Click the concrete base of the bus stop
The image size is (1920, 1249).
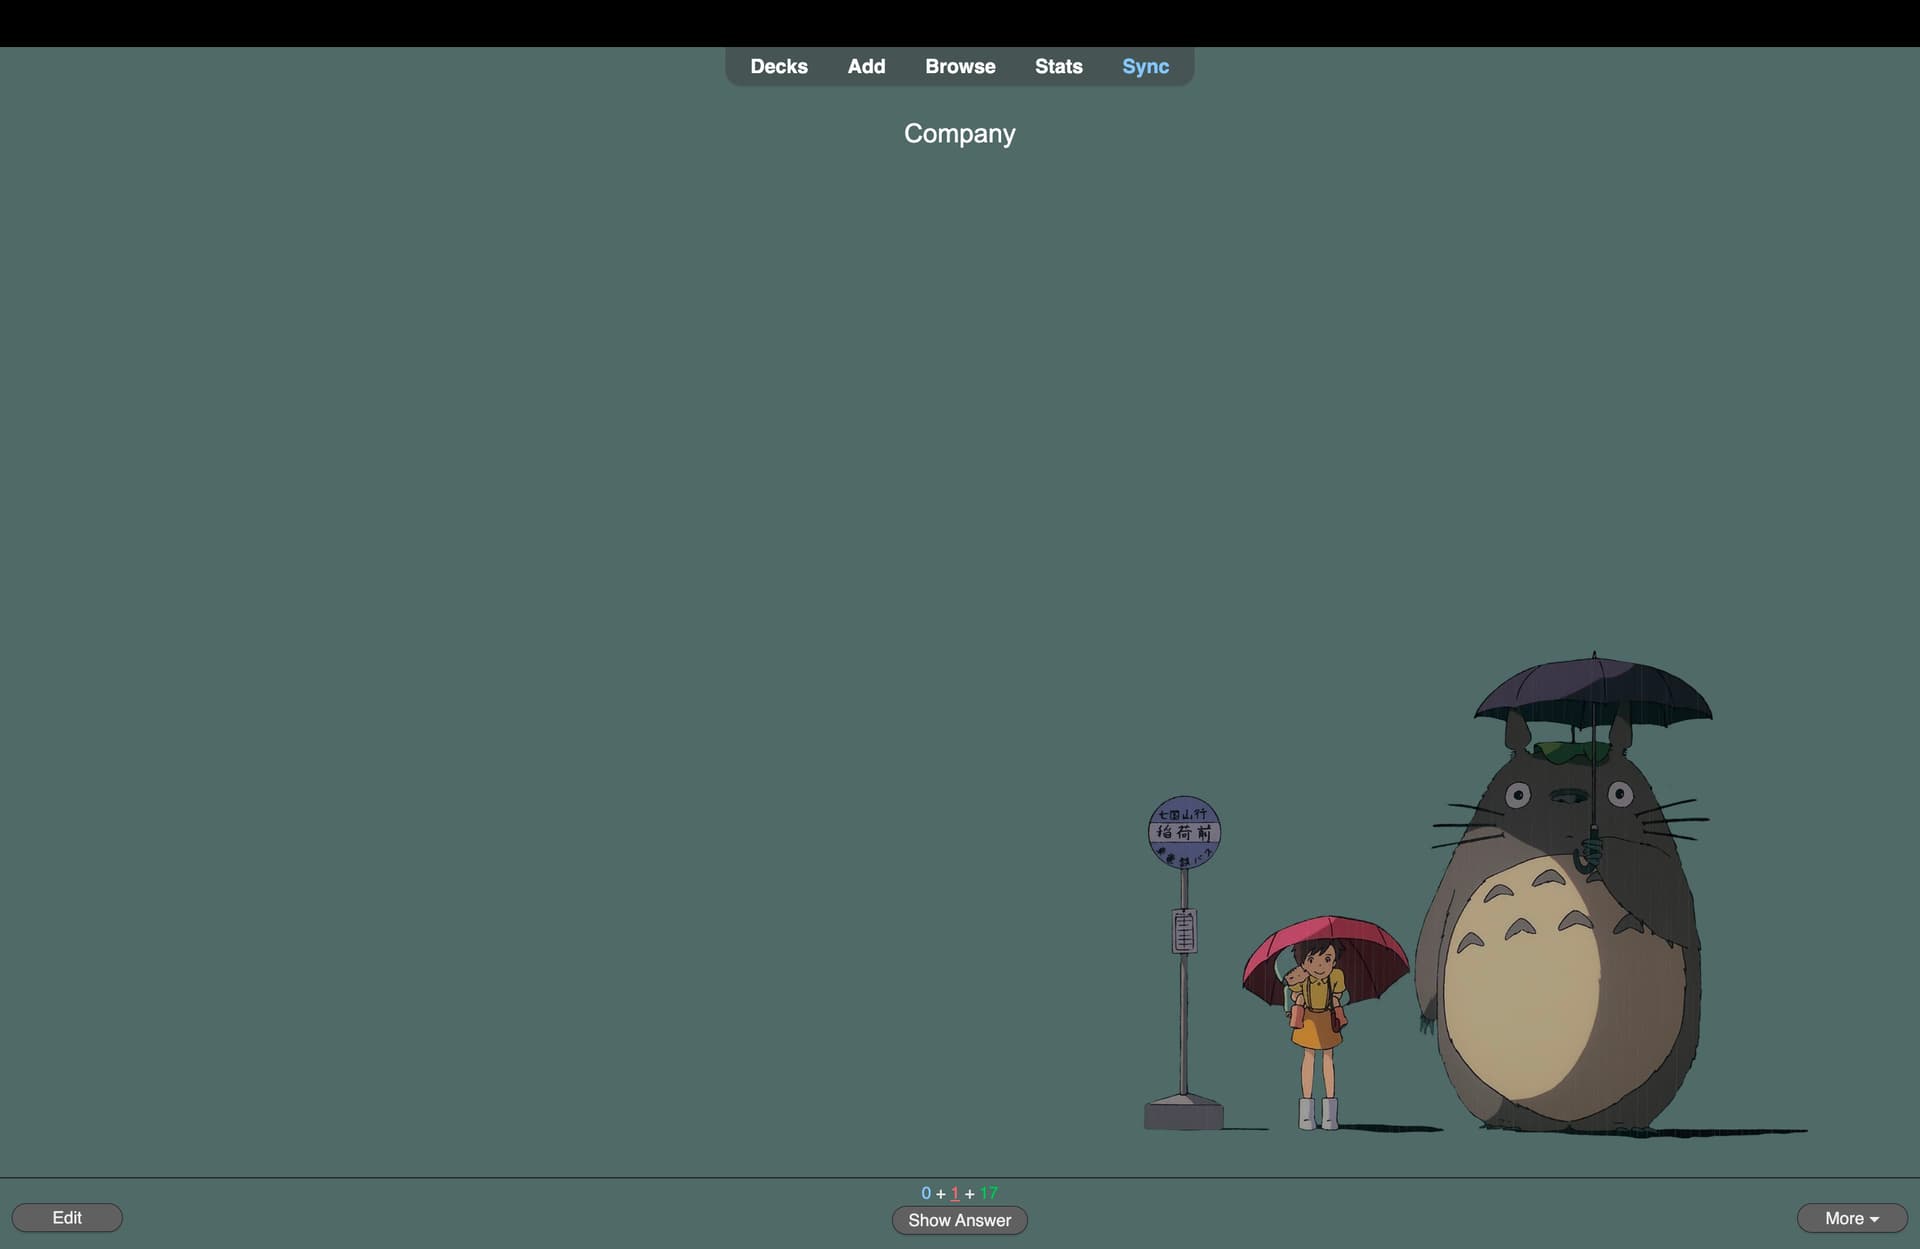click(x=1184, y=1112)
